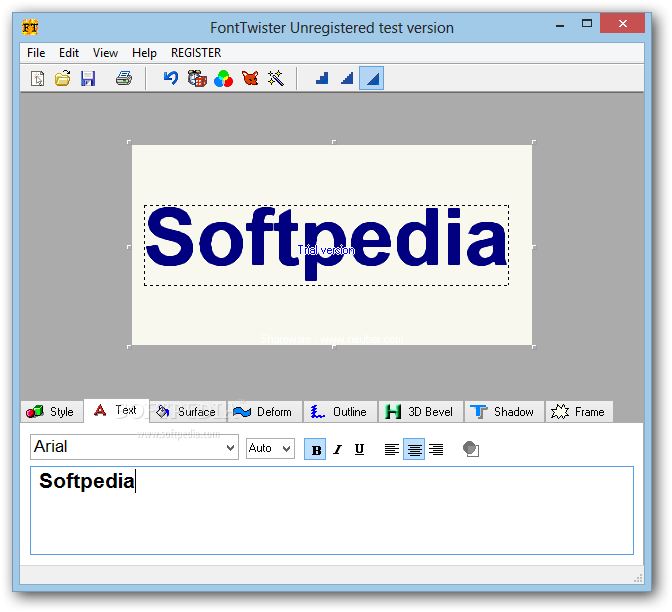Image resolution: width=672 pixels, height=612 pixels.
Task: Toggle underline formatting
Action: pyautogui.click(x=360, y=449)
